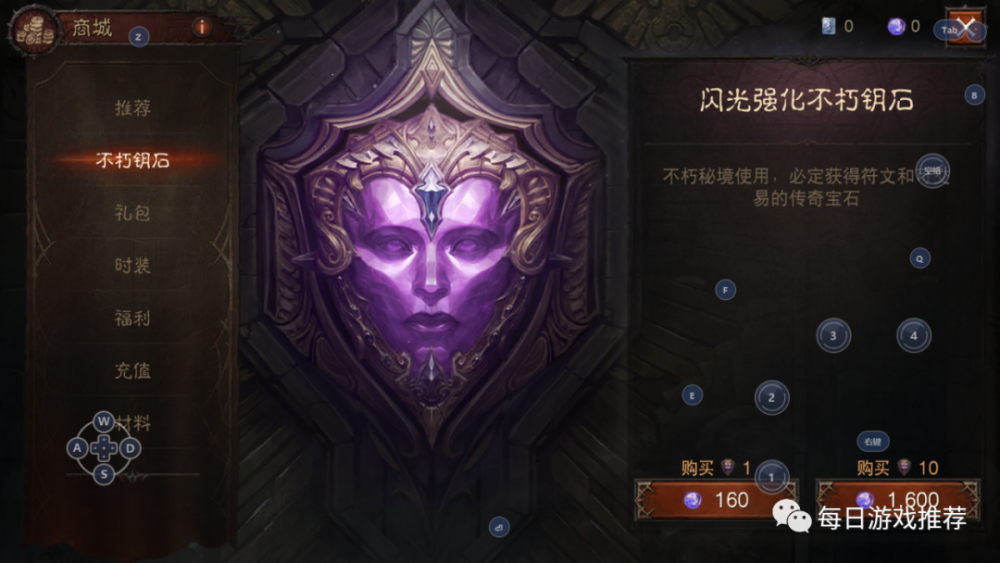The width and height of the screenshot is (1000, 563).
Task: Tap the circular skill key 2 overlay
Action: tap(772, 398)
